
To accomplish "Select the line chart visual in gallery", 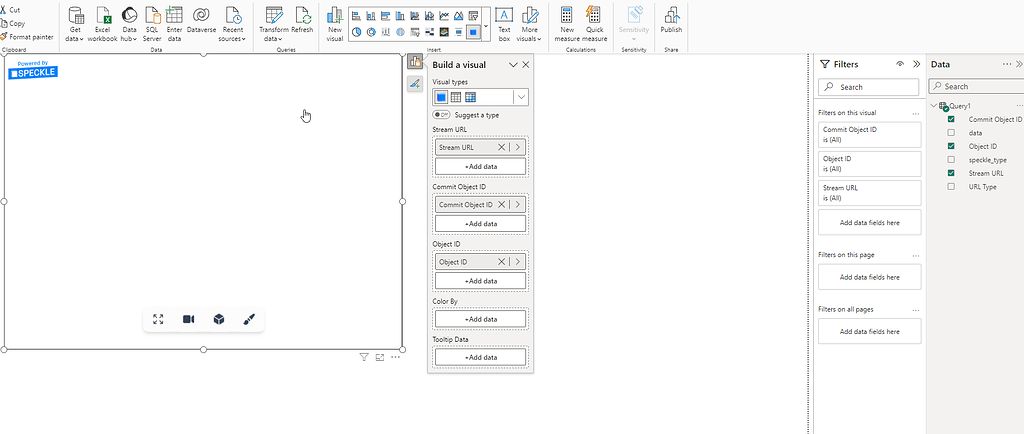I will tap(444, 16).
